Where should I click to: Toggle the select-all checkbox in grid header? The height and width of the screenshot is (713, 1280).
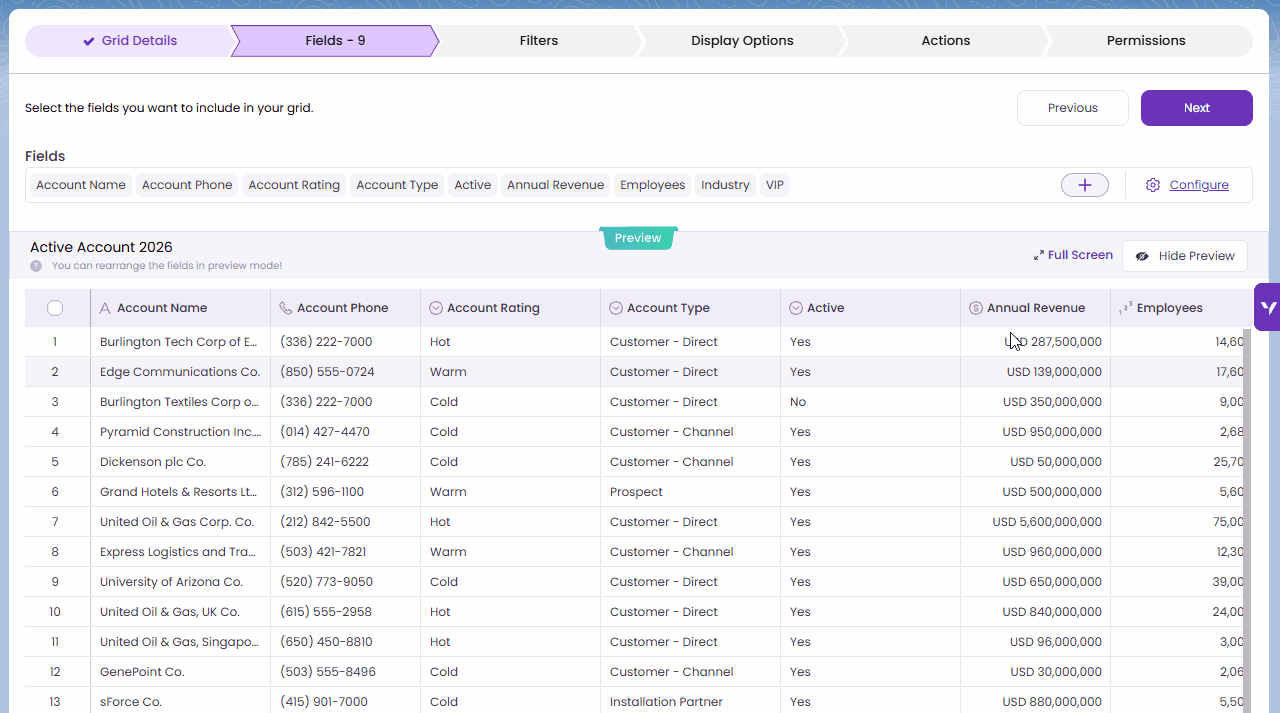pyautogui.click(x=55, y=308)
